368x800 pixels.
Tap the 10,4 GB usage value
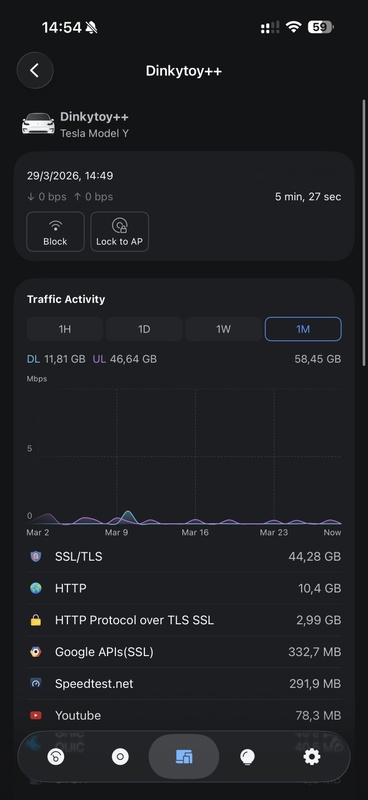(x=320, y=588)
